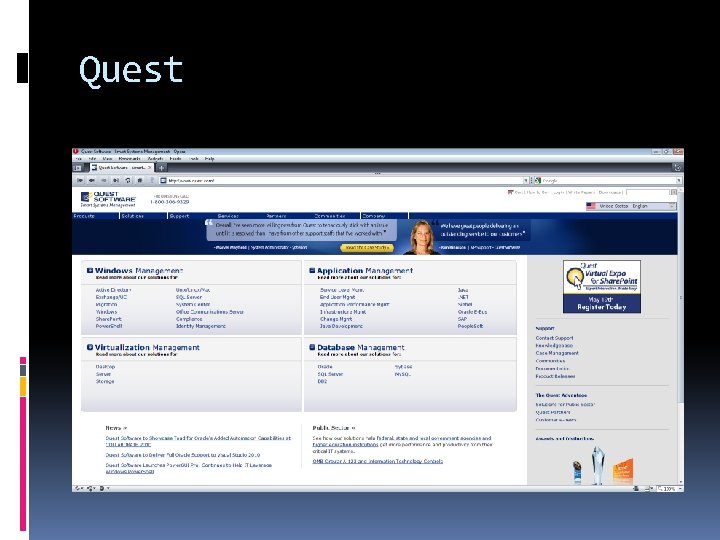
Task: Click the yellow Read the Case Studies button
Action: (x=367, y=248)
